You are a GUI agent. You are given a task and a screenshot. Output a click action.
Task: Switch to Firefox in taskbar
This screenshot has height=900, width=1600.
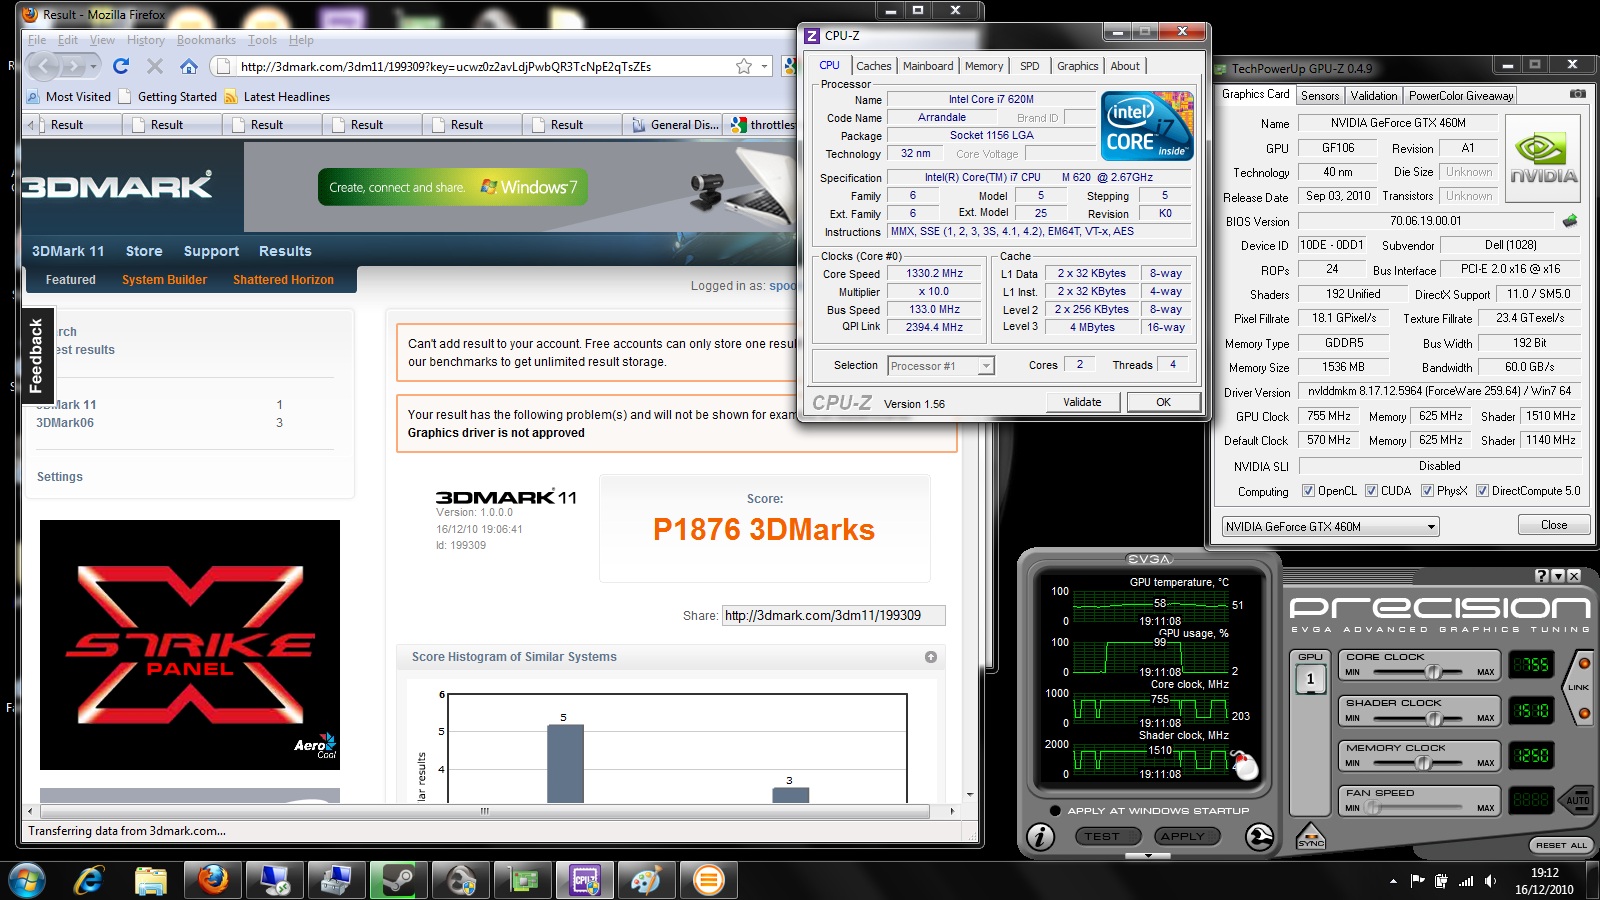coord(212,881)
